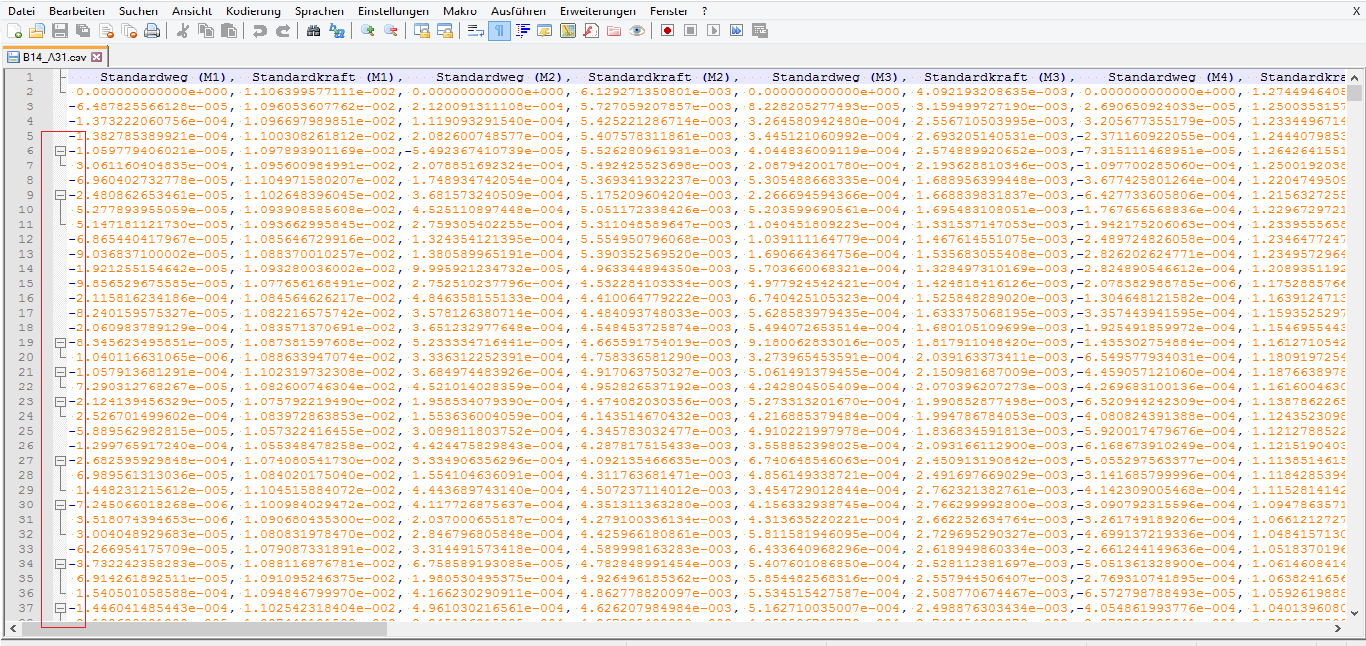Open the Kodierung menu
The height and width of the screenshot is (646, 1366).
click(x=253, y=10)
